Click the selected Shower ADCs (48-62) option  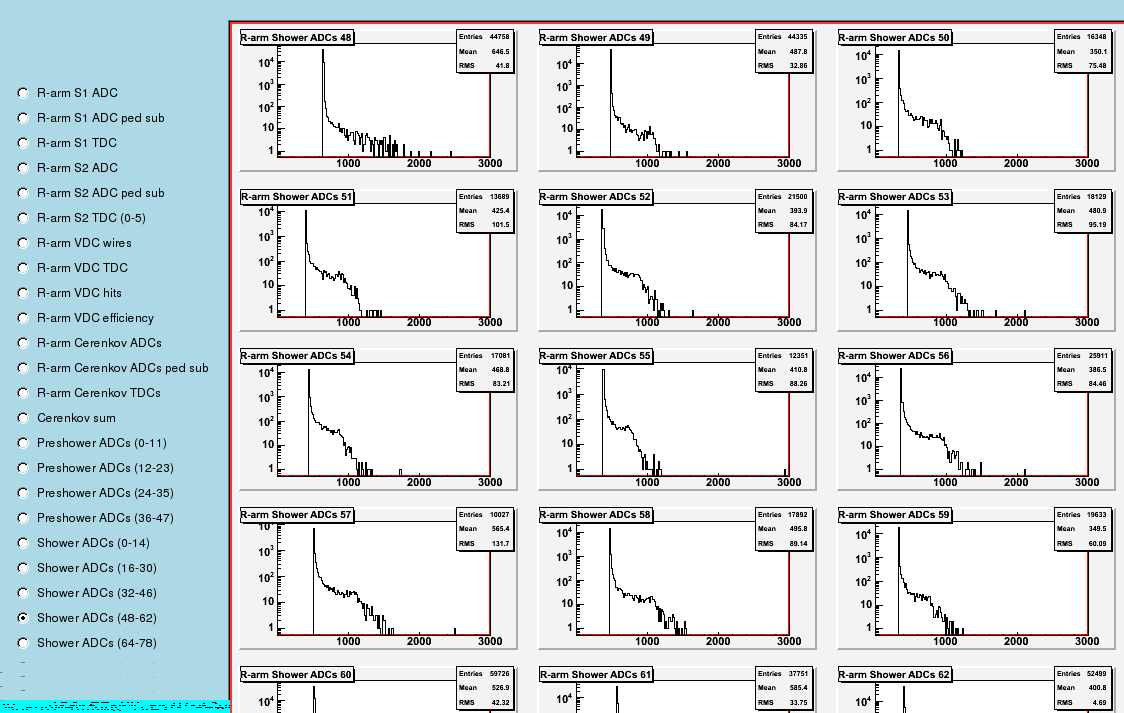click(23, 618)
